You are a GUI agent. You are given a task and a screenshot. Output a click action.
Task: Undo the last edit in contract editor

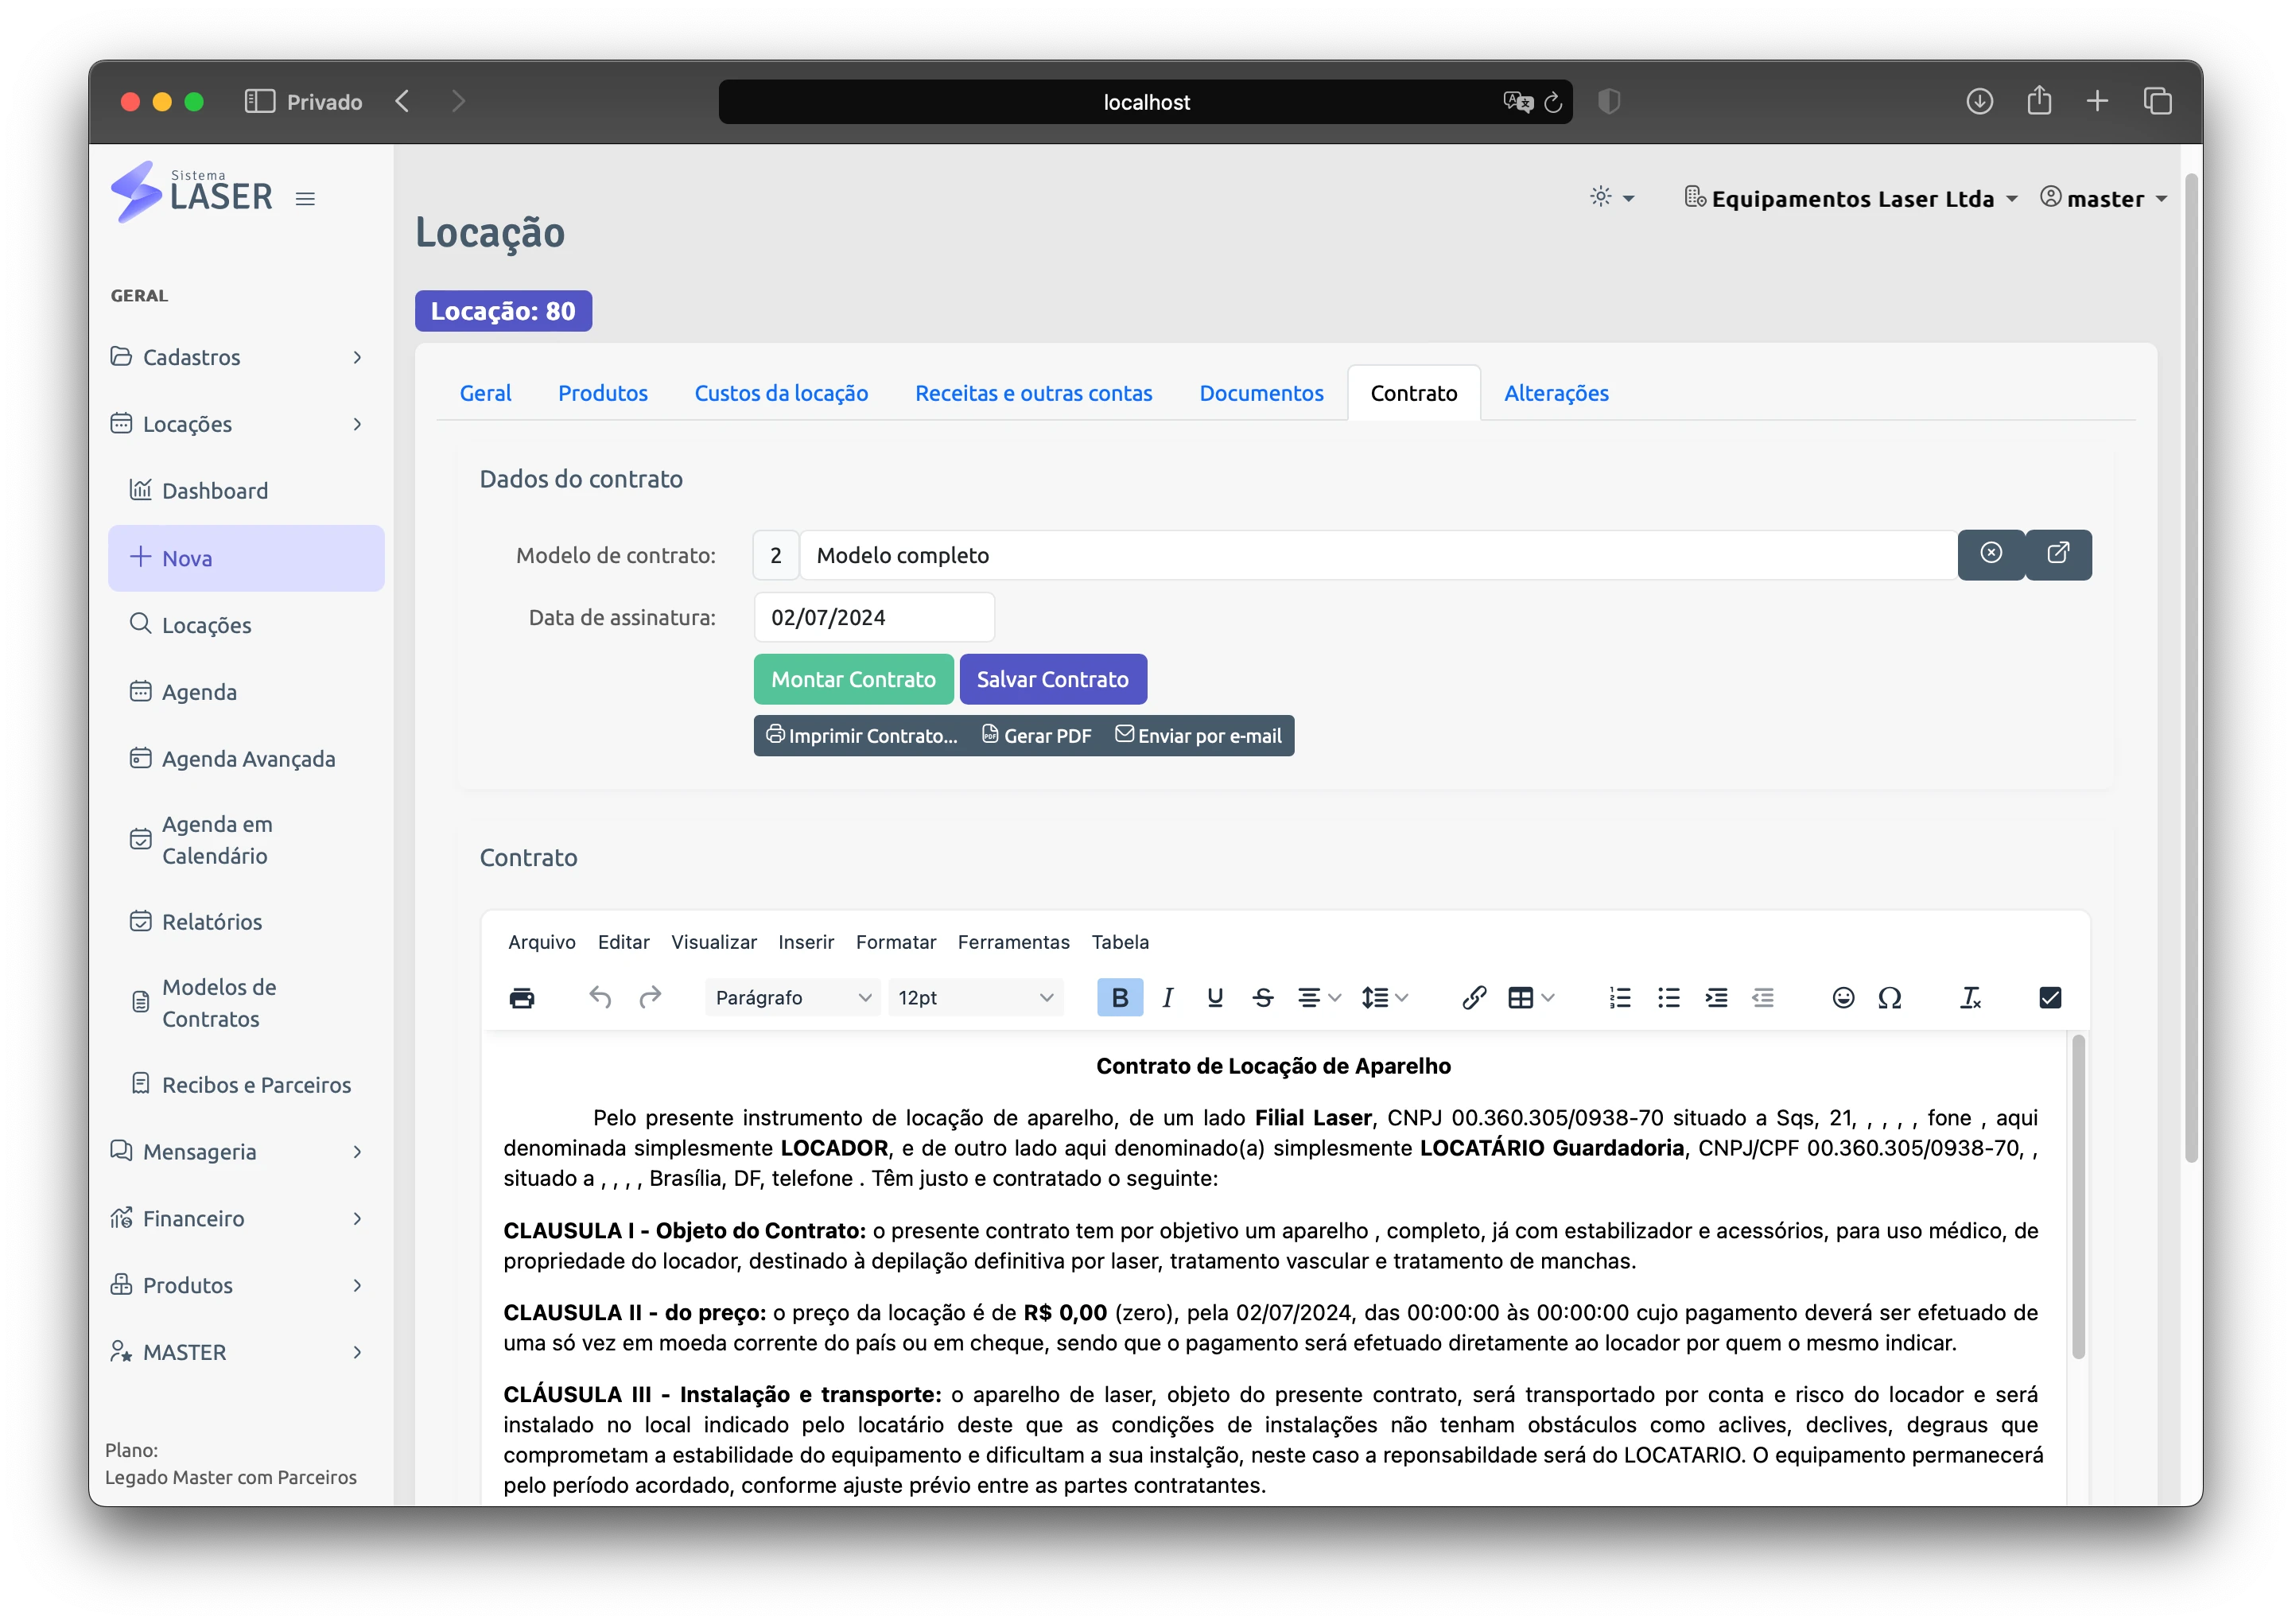pyautogui.click(x=600, y=997)
